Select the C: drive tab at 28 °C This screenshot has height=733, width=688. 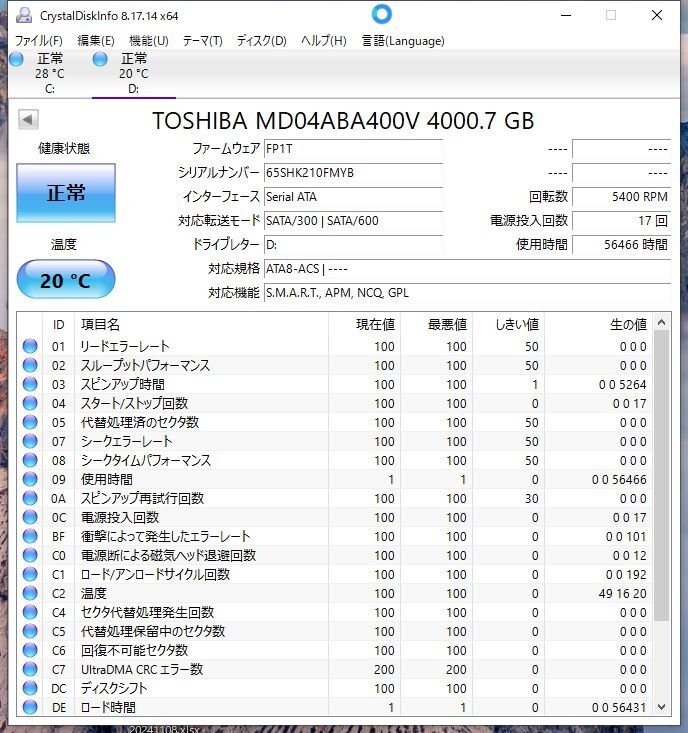coord(49,73)
